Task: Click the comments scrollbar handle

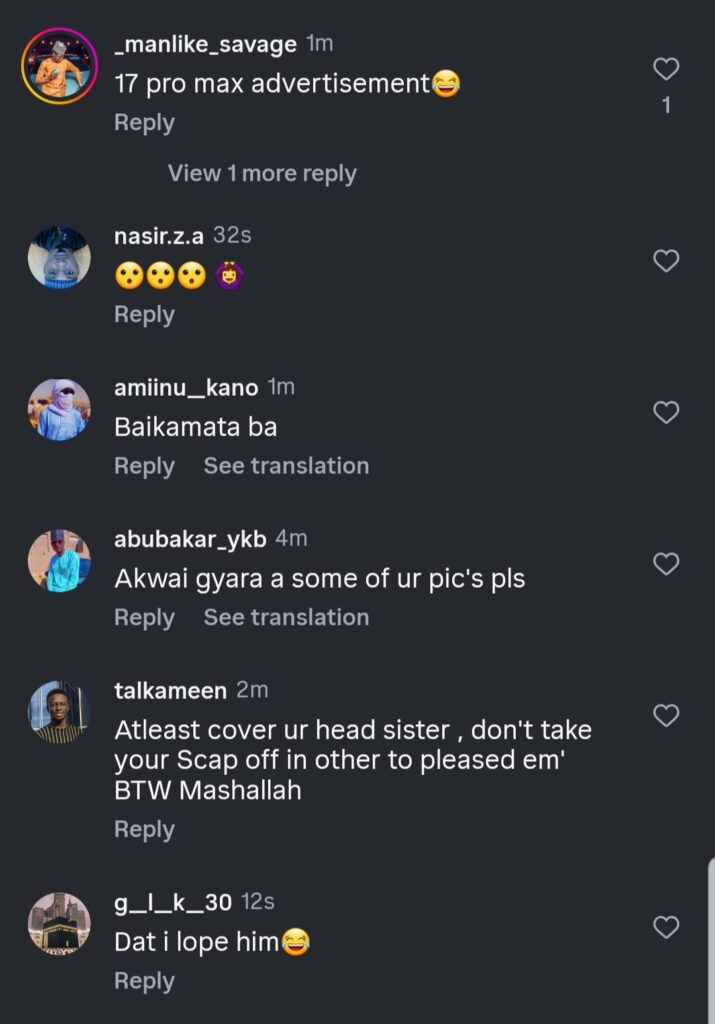Action: [x=710, y=940]
